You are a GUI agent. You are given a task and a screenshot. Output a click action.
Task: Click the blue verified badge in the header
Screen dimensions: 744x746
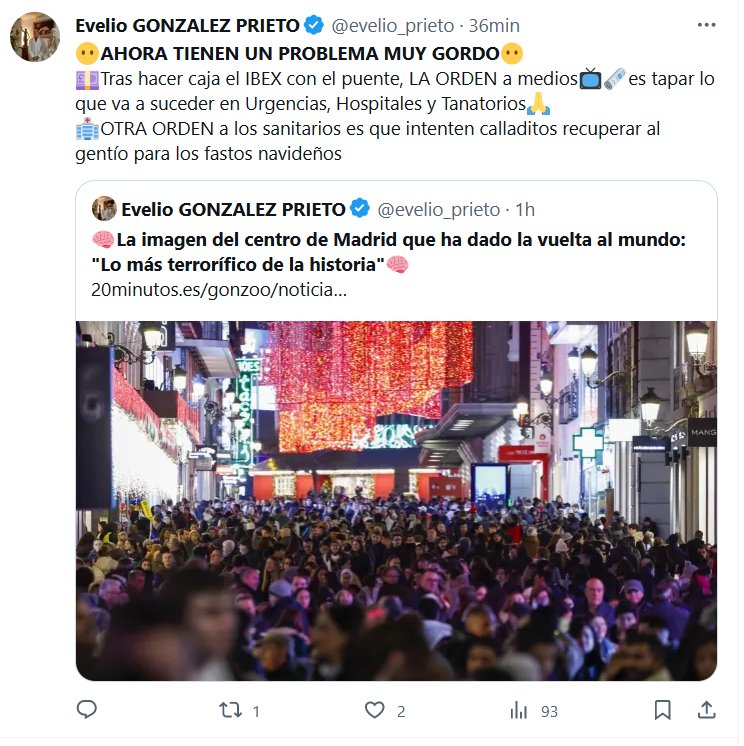[314, 25]
